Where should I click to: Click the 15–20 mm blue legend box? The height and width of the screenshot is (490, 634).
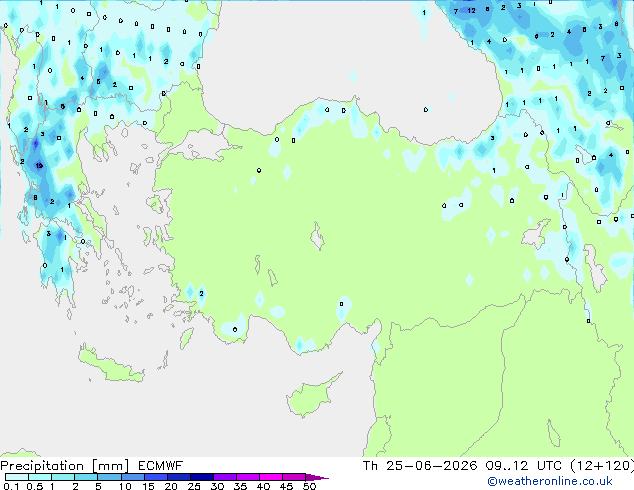[156, 477]
